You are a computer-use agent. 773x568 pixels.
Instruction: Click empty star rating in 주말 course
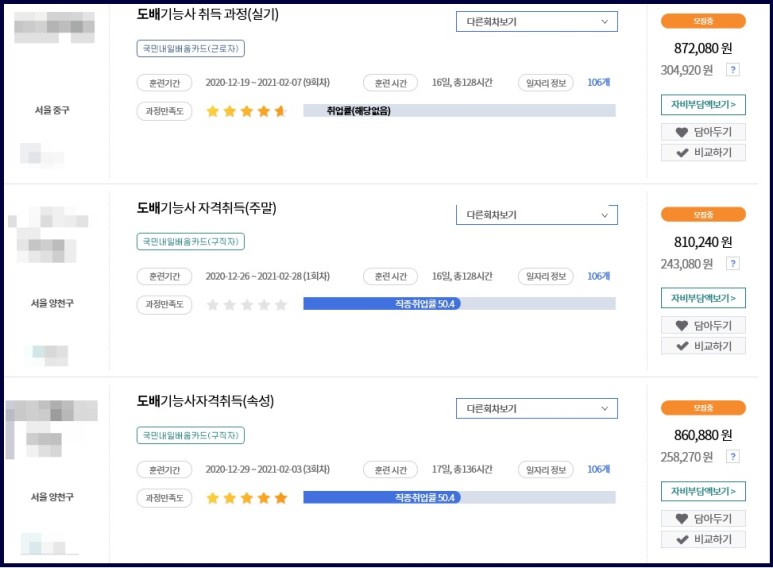pyautogui.click(x=246, y=305)
